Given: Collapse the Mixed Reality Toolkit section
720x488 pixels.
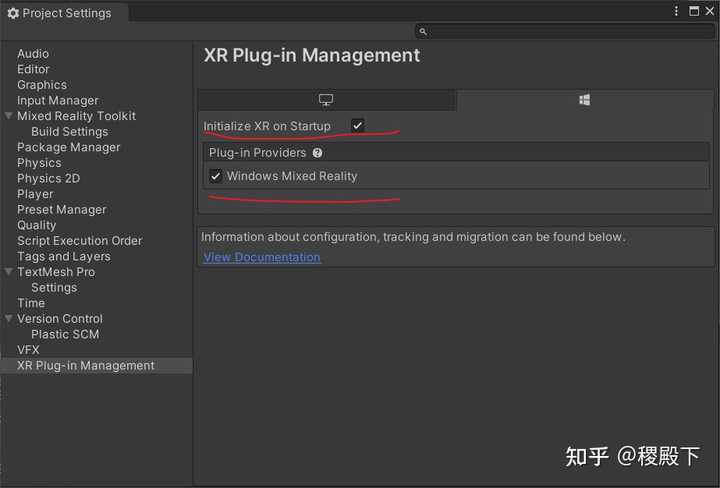Looking at the screenshot, I should coord(8,116).
